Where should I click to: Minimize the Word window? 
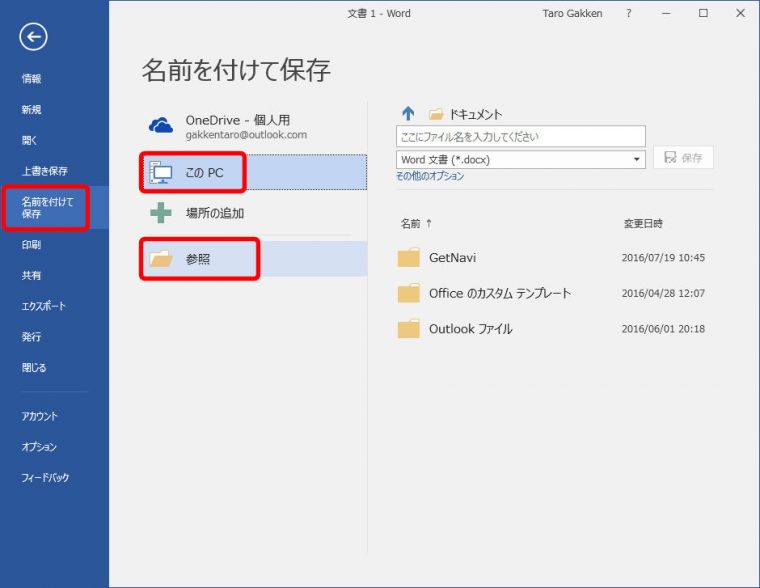click(x=666, y=14)
